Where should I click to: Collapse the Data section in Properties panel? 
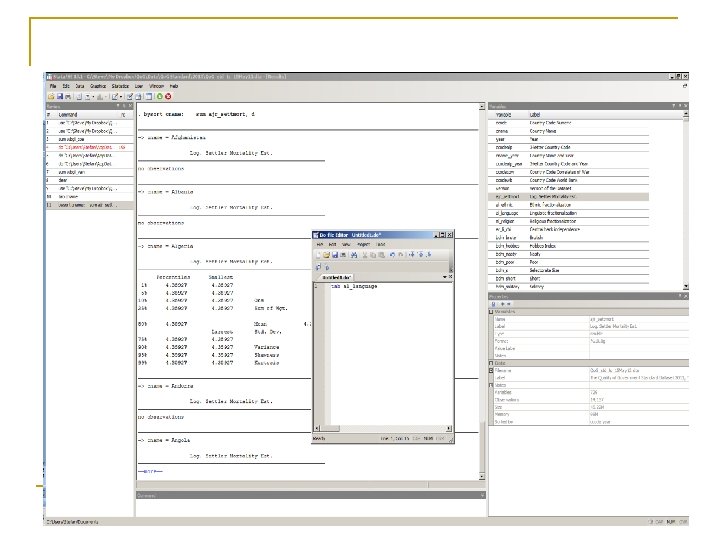[x=491, y=365]
